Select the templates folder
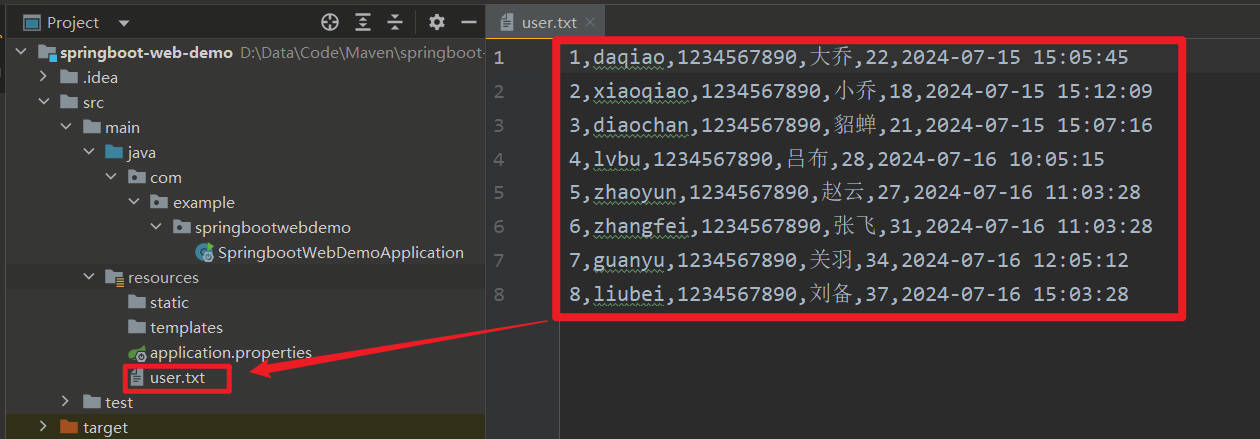The image size is (1260, 439). 186,328
